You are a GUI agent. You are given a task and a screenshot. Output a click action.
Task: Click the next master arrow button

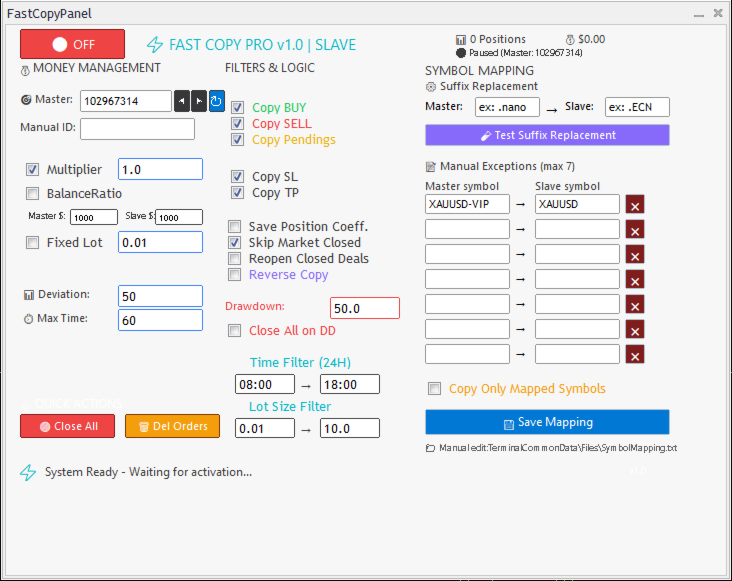pos(199,101)
